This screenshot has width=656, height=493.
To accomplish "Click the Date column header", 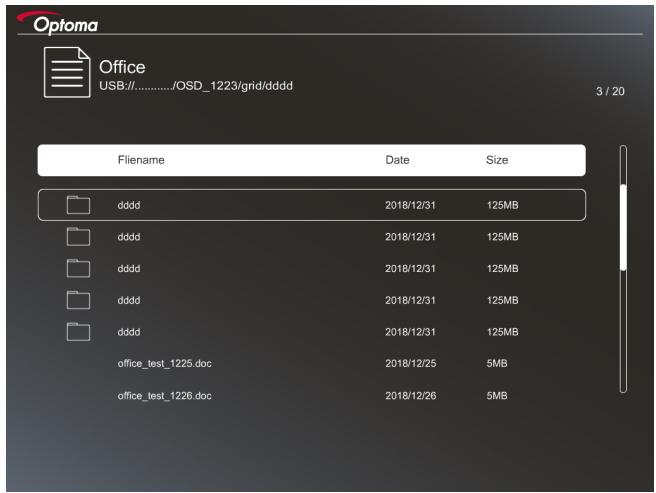I will 397,160.
